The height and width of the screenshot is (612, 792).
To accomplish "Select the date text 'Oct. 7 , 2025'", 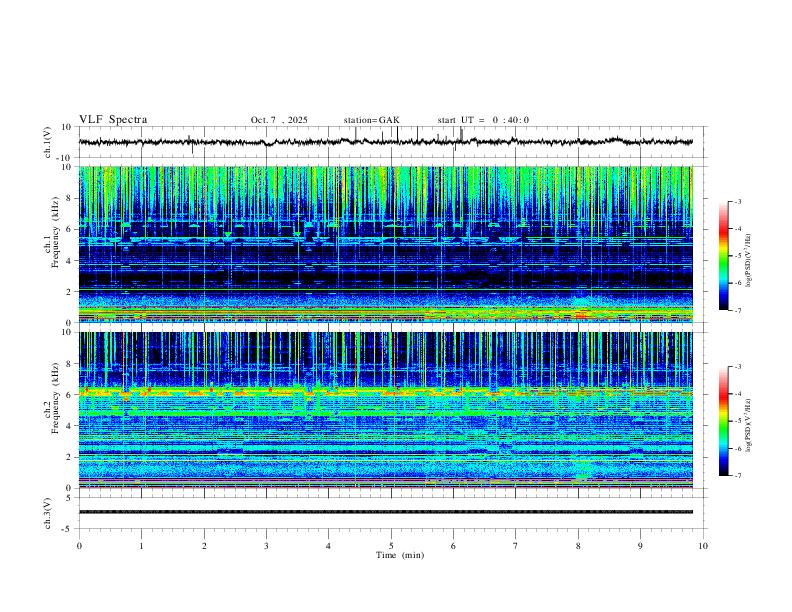I will pyautogui.click(x=279, y=120).
